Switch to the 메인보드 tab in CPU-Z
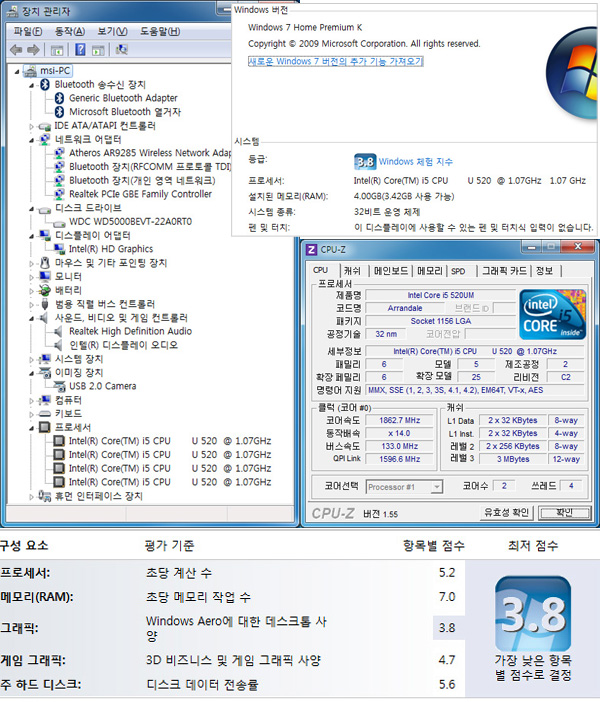Image resolution: width=600 pixels, height=702 pixels. tap(391, 271)
